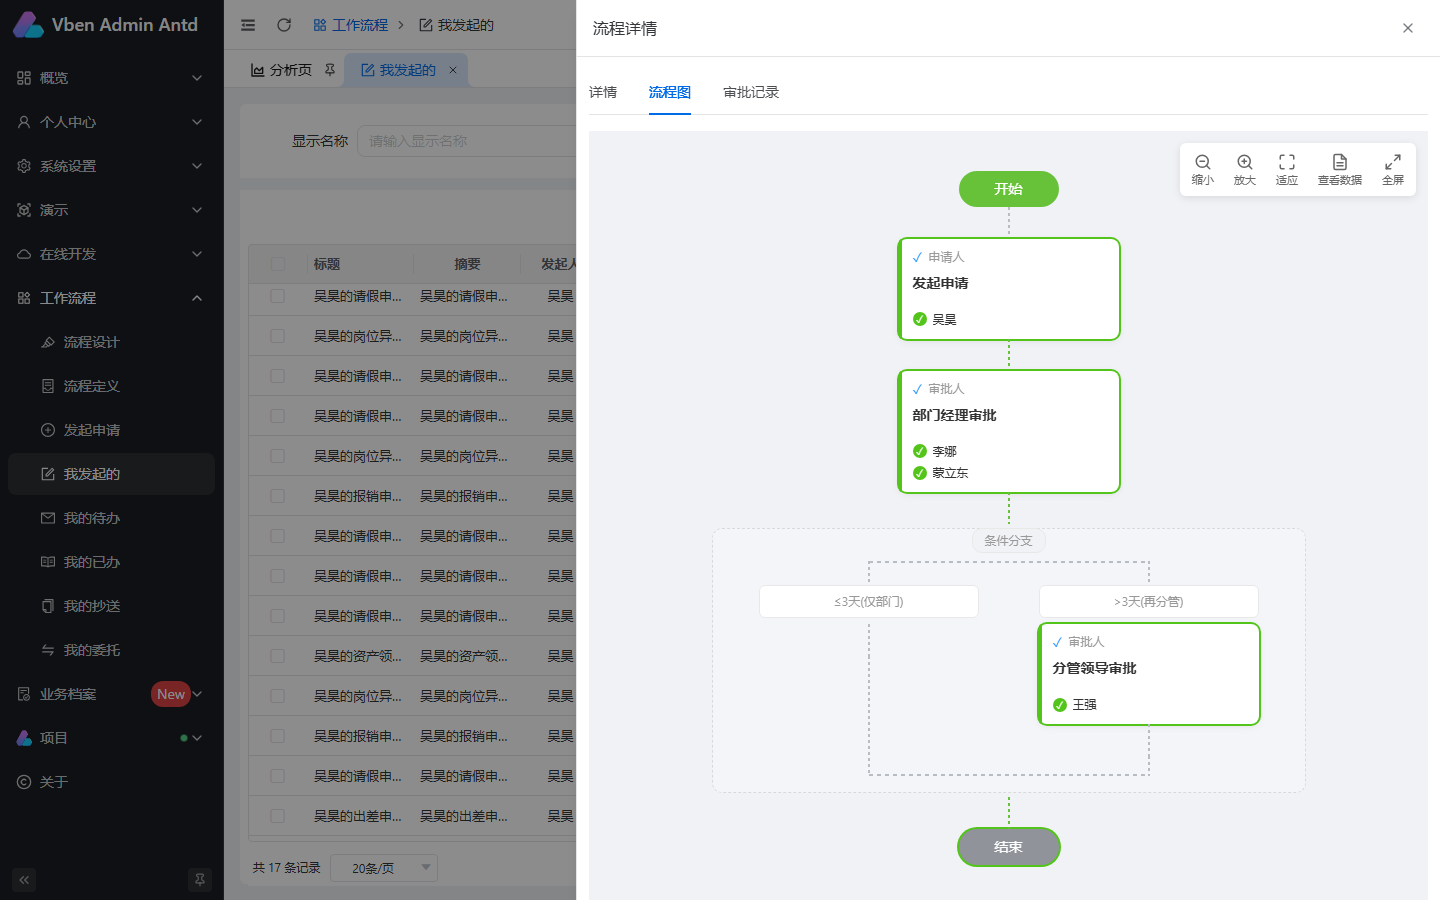Tick the checkbox of the 吴昊的资产领 row
1440x900 pixels.
[278, 656]
